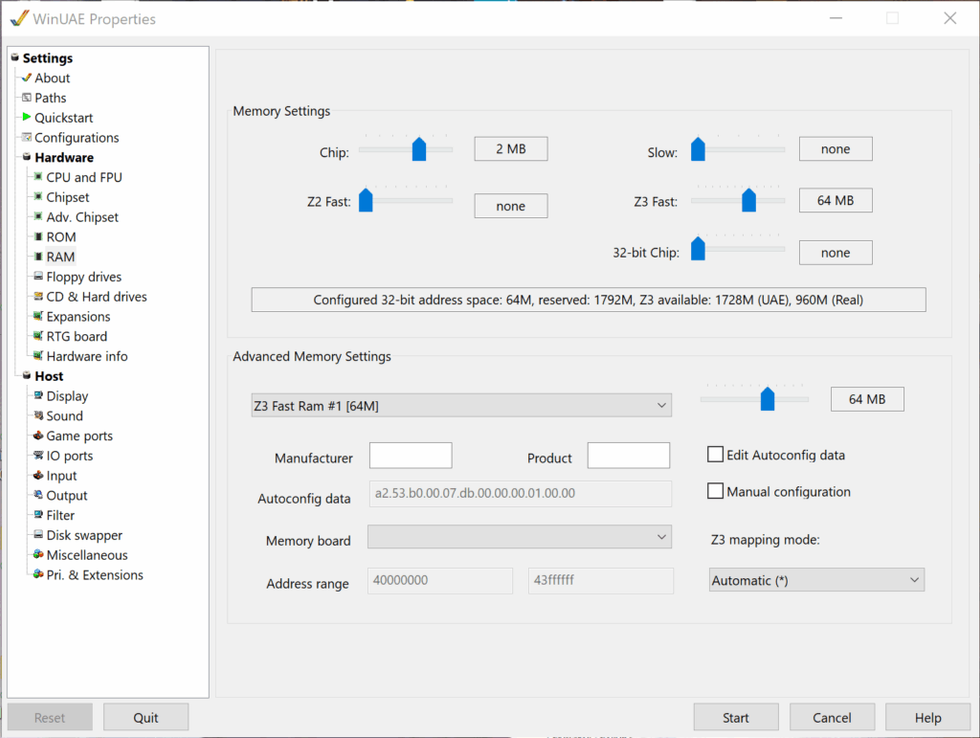
Task: Click the Adv. Chipset icon
Action: 38,217
